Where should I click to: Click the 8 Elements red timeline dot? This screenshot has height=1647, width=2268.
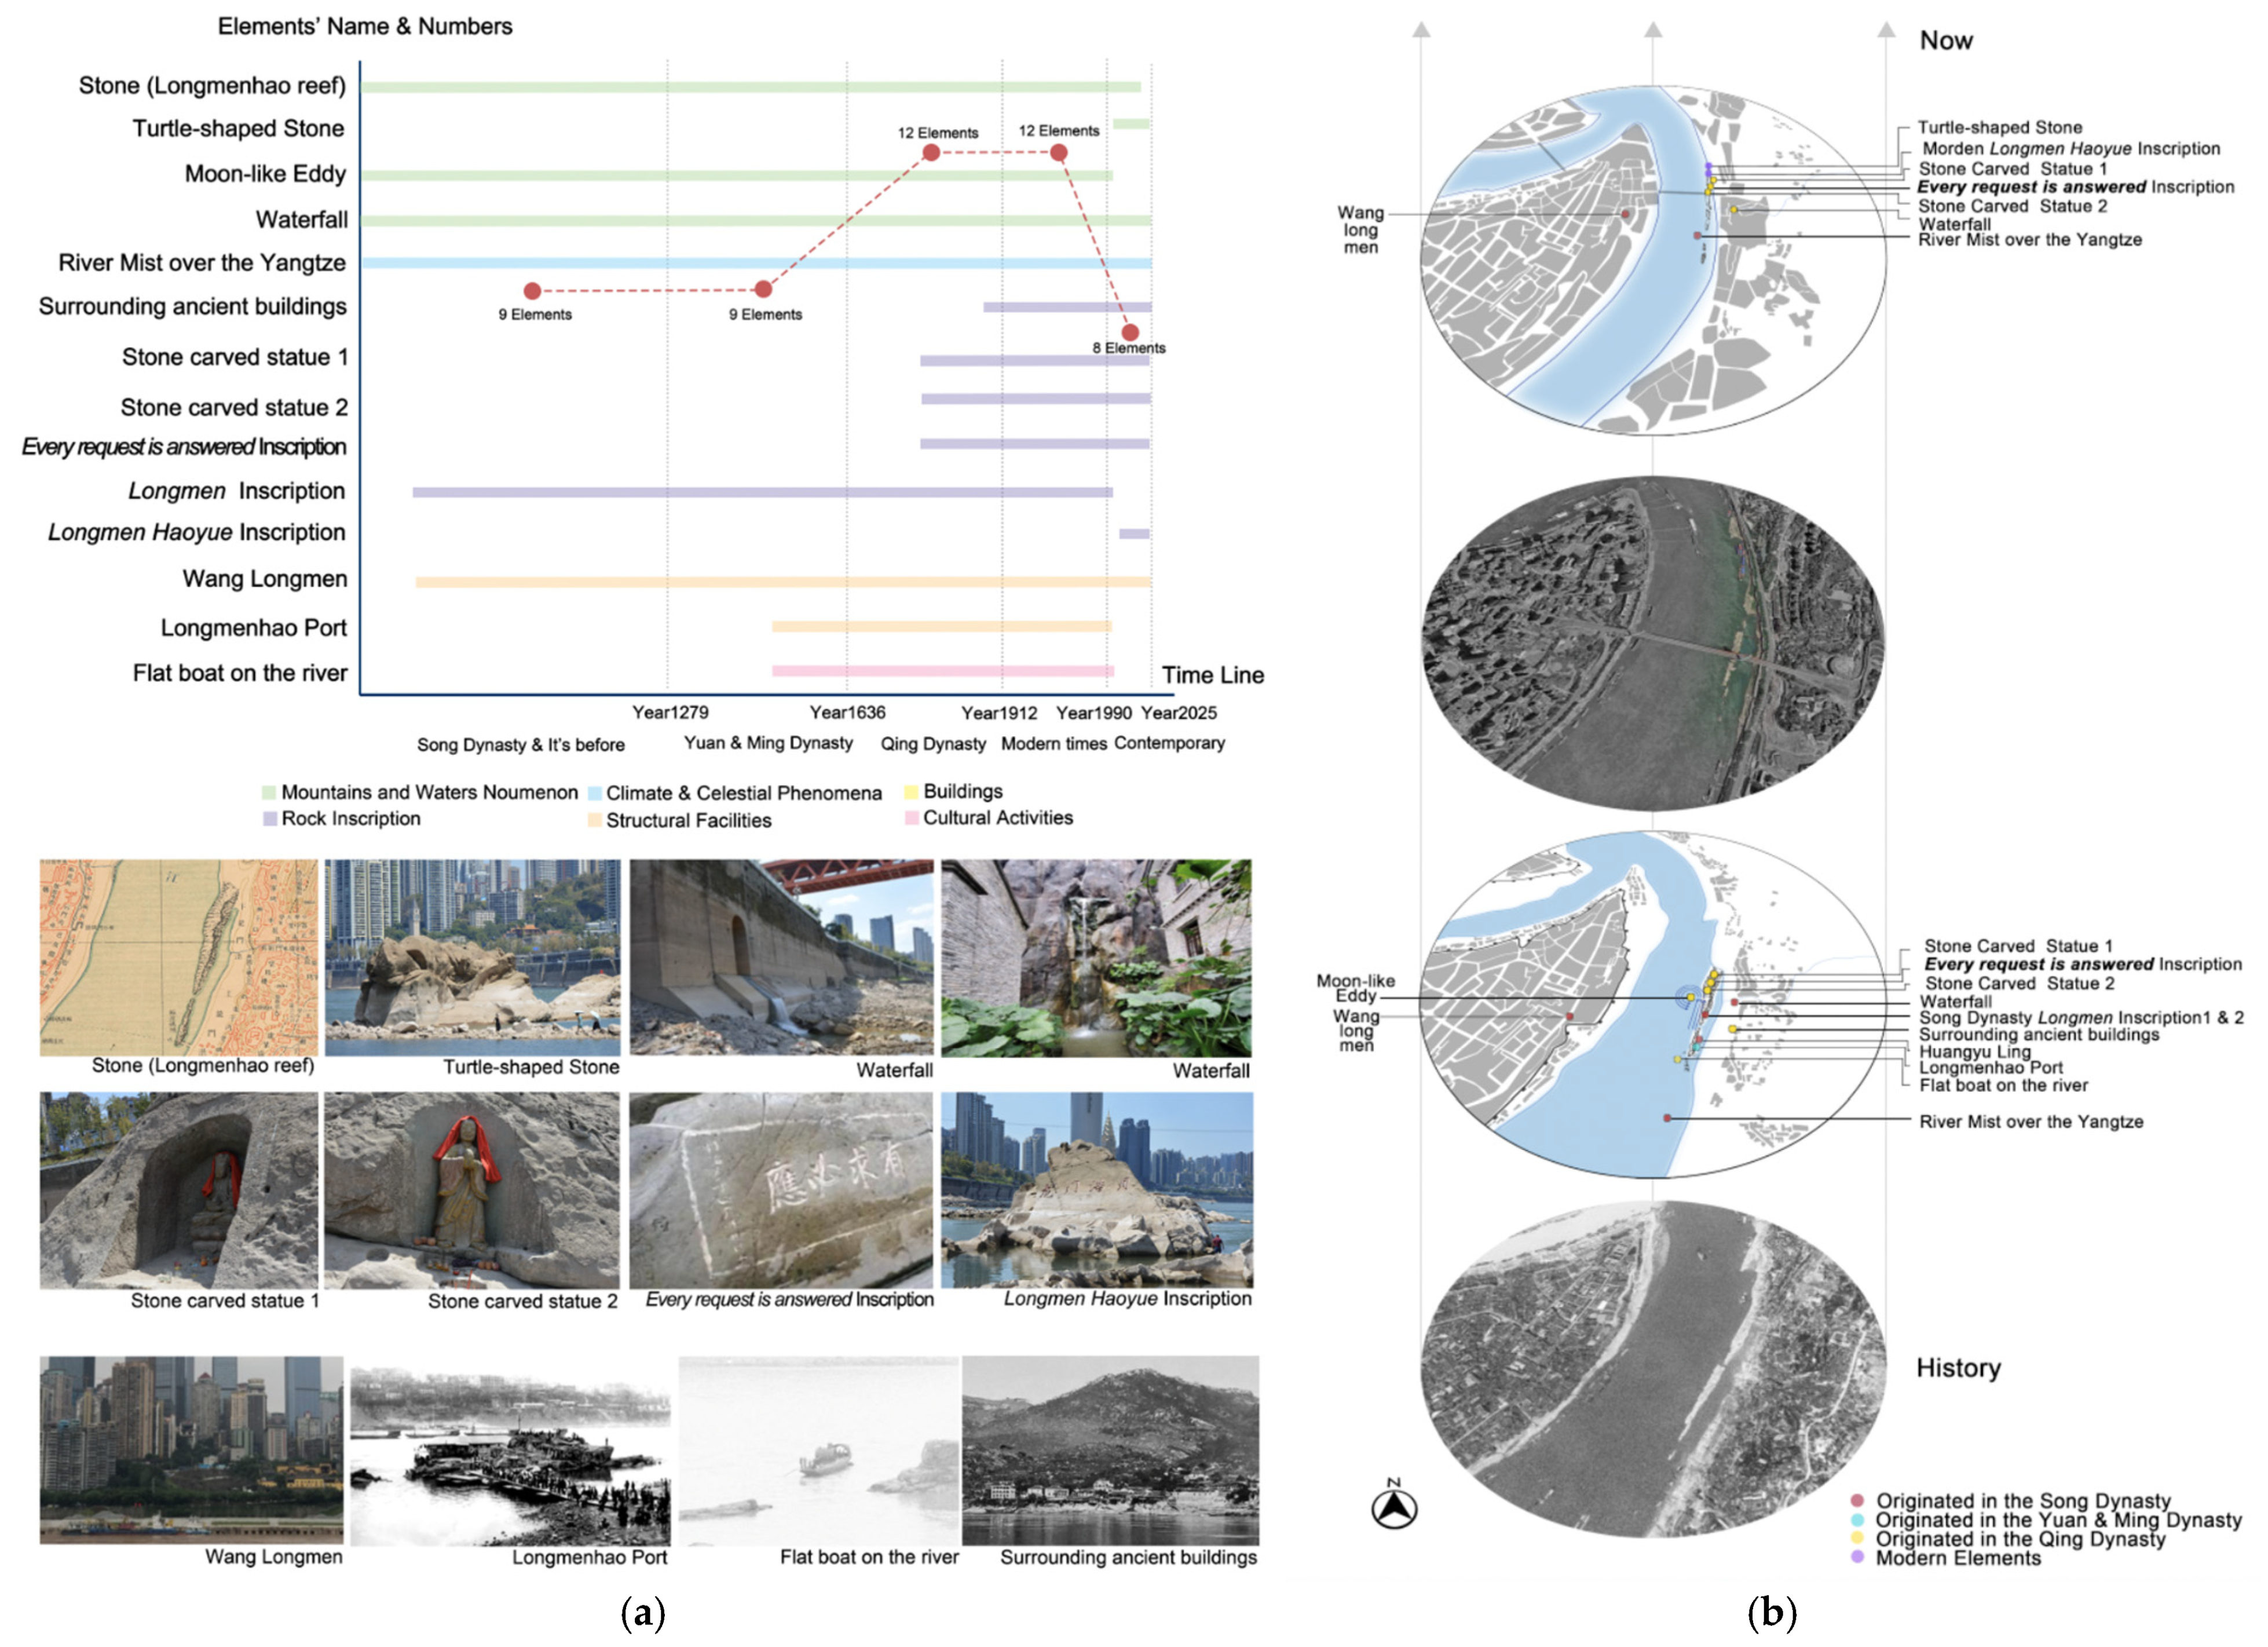pos(1129,333)
